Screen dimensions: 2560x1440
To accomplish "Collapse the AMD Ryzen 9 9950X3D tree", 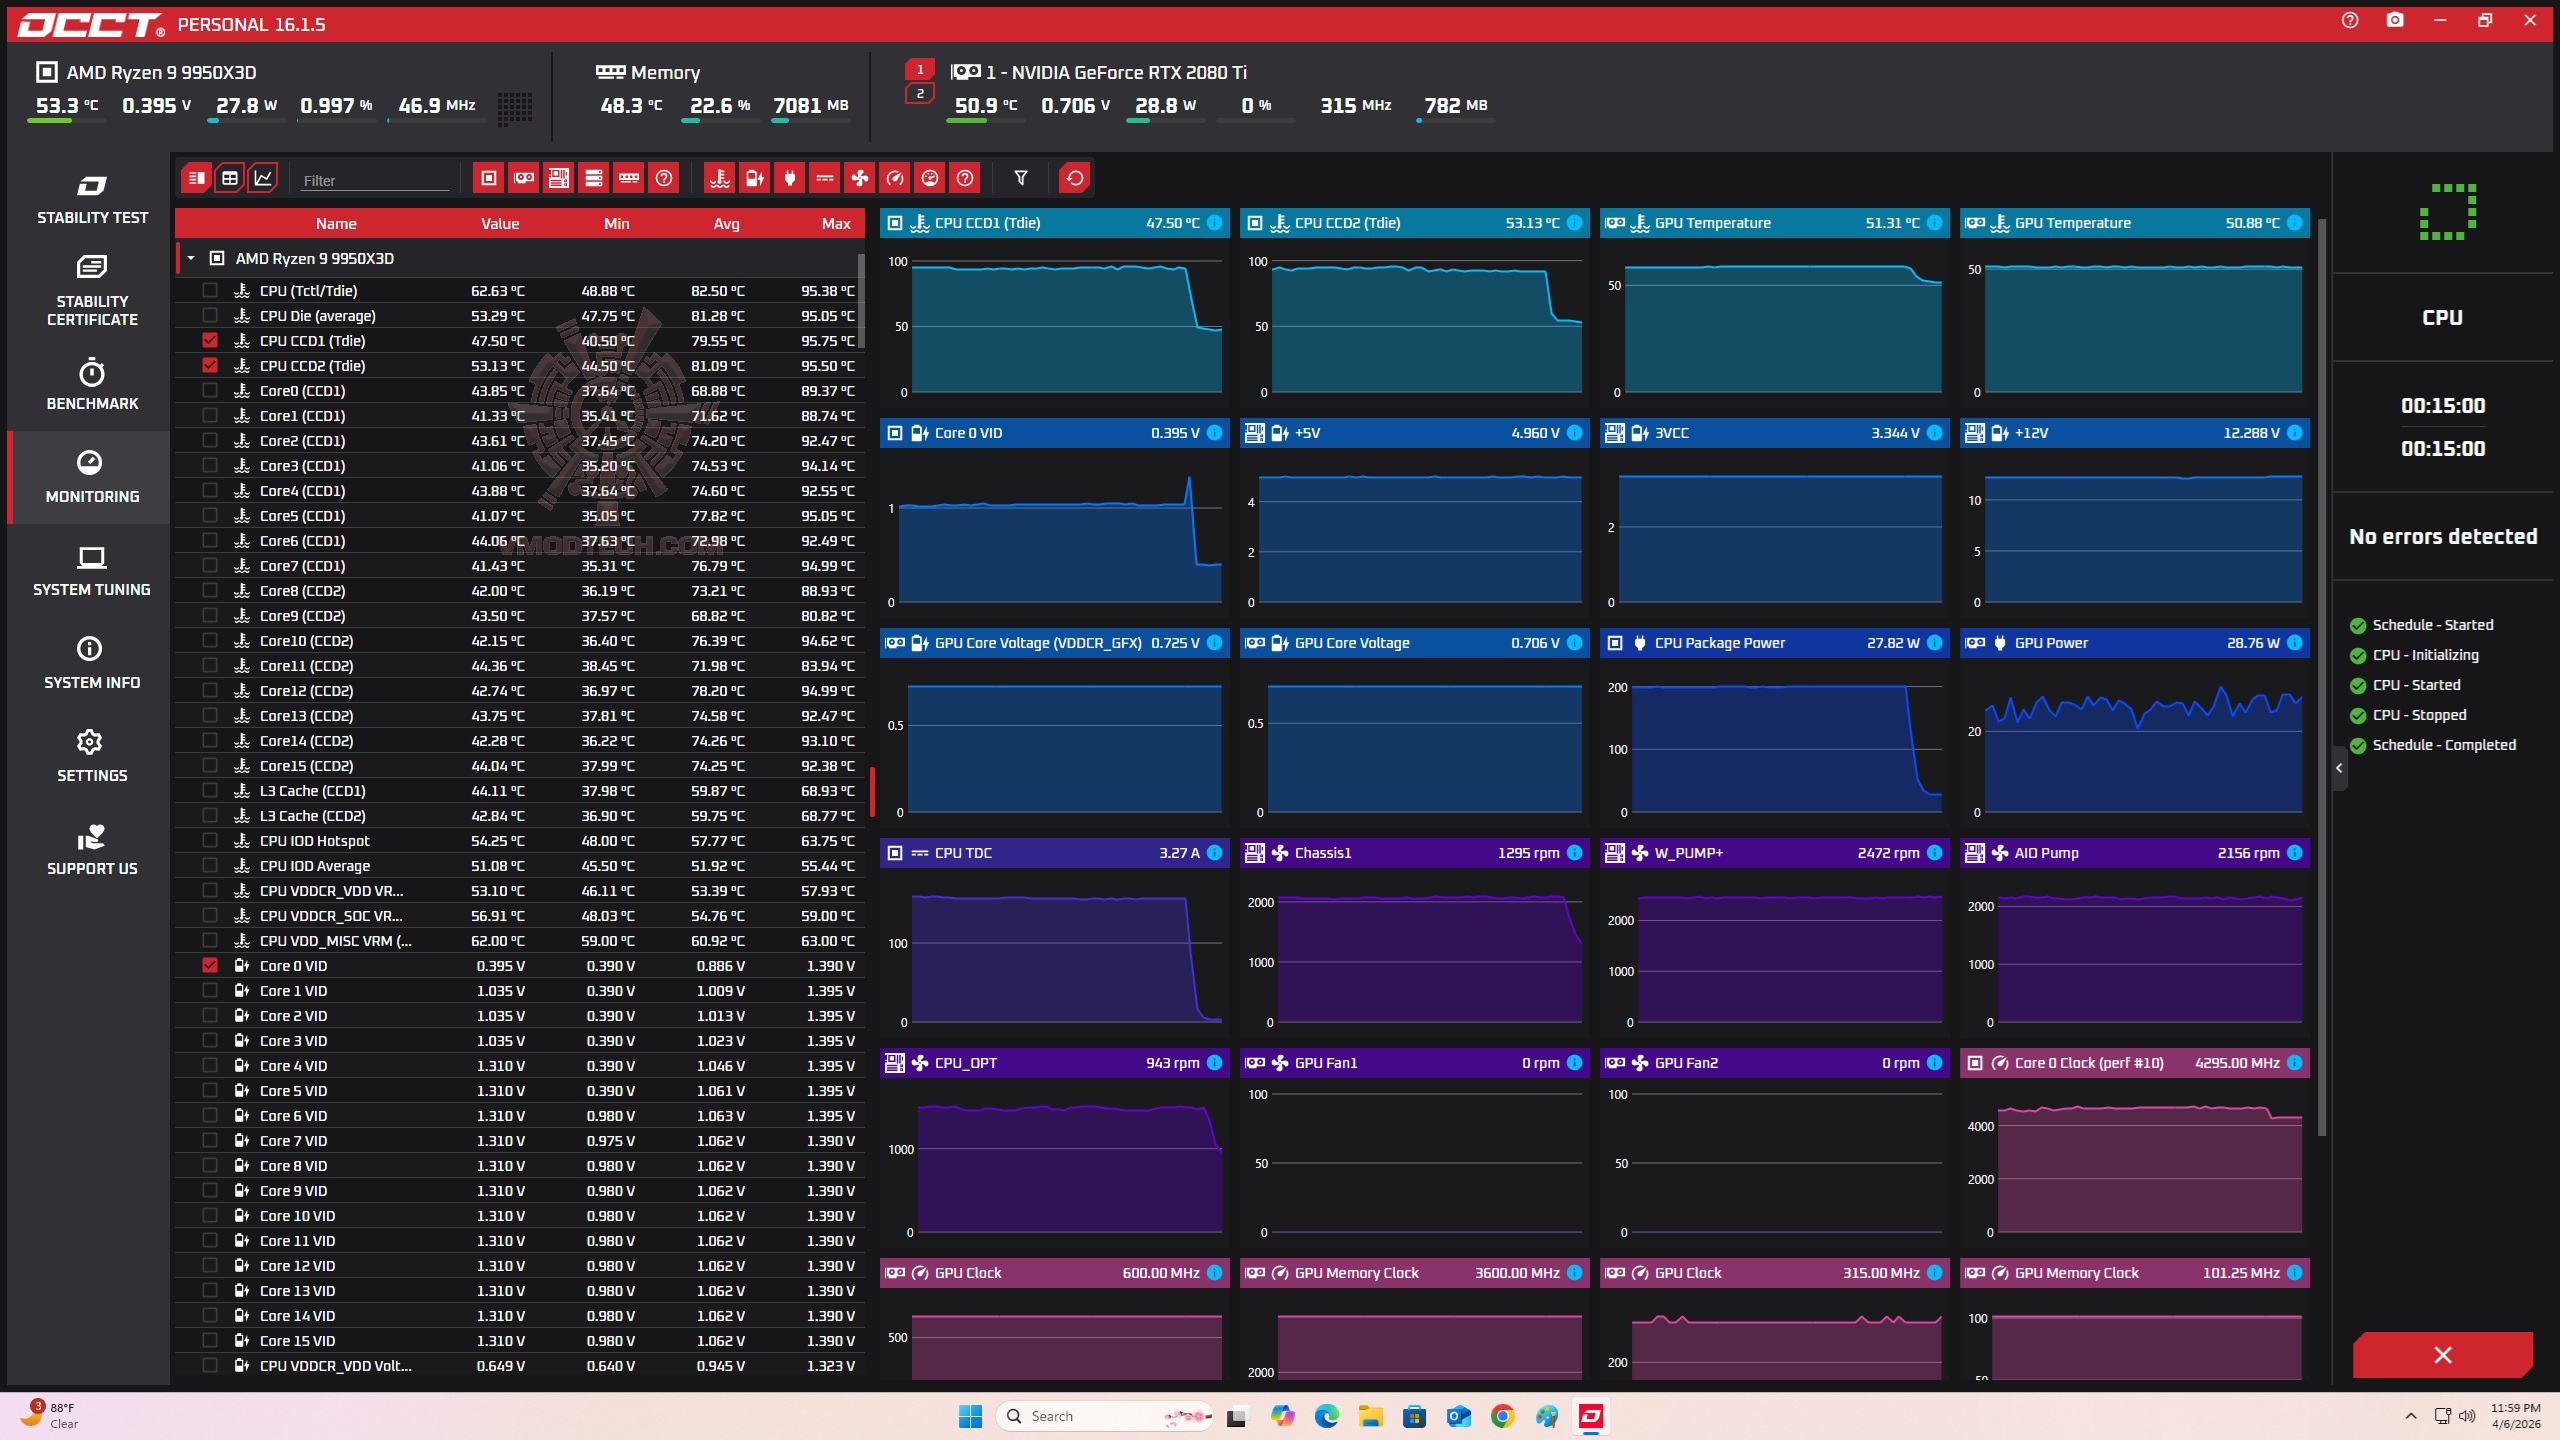I will [x=191, y=258].
